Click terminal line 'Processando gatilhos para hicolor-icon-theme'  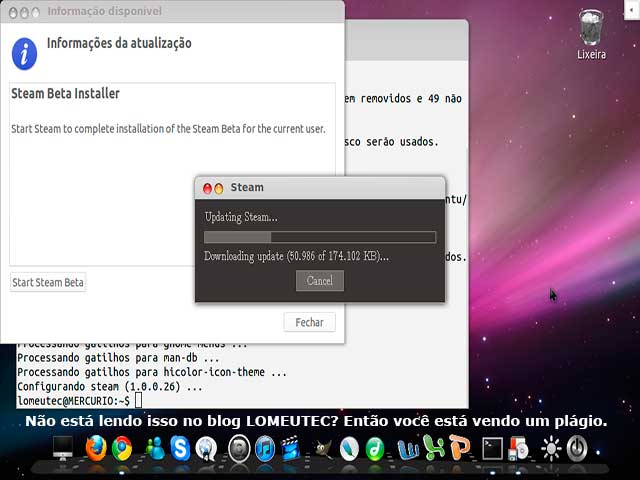point(152,372)
